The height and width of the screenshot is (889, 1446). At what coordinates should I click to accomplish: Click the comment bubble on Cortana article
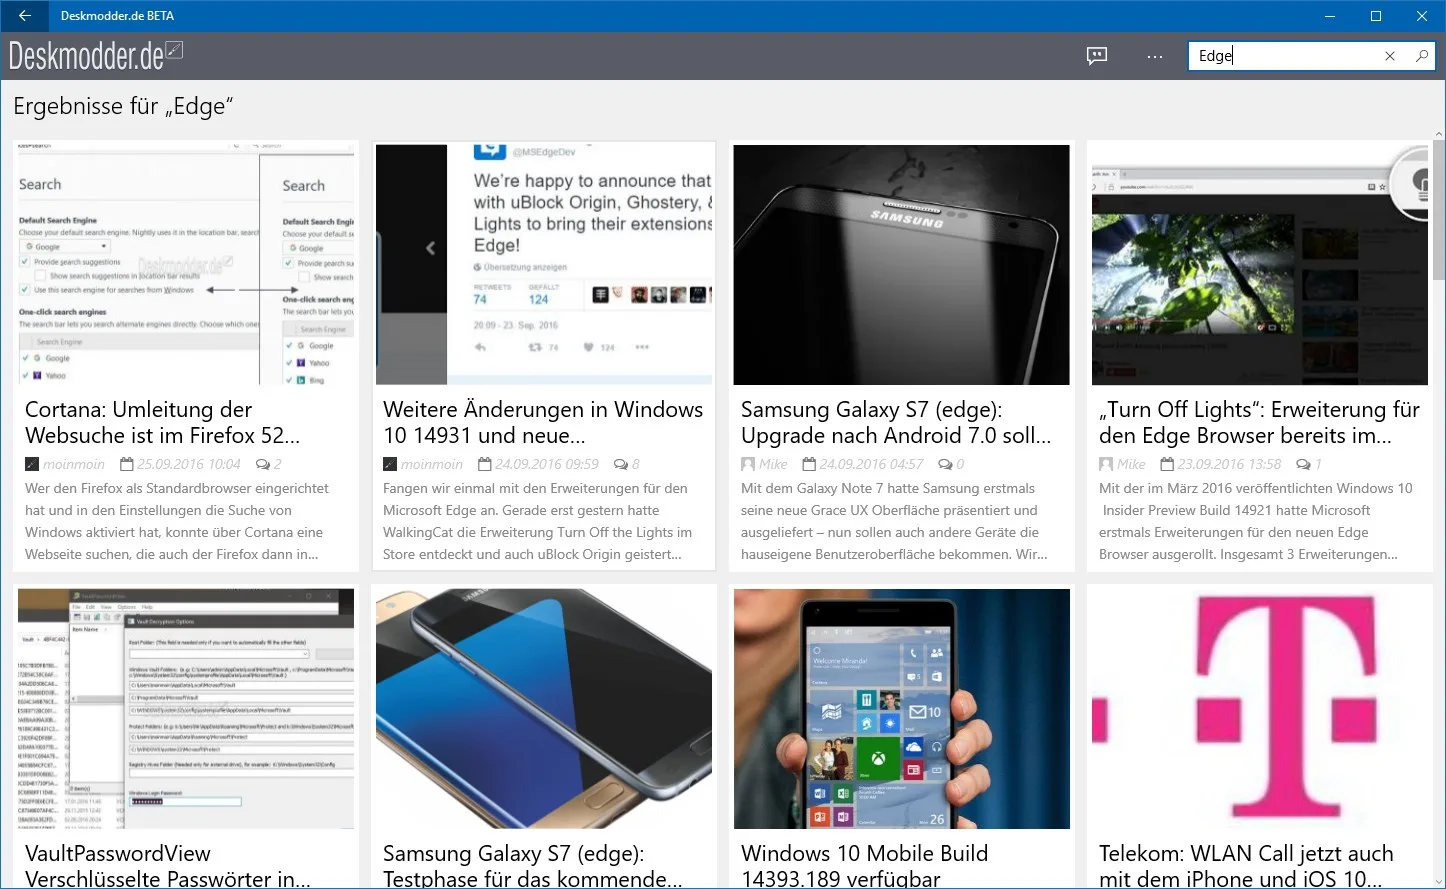point(263,464)
